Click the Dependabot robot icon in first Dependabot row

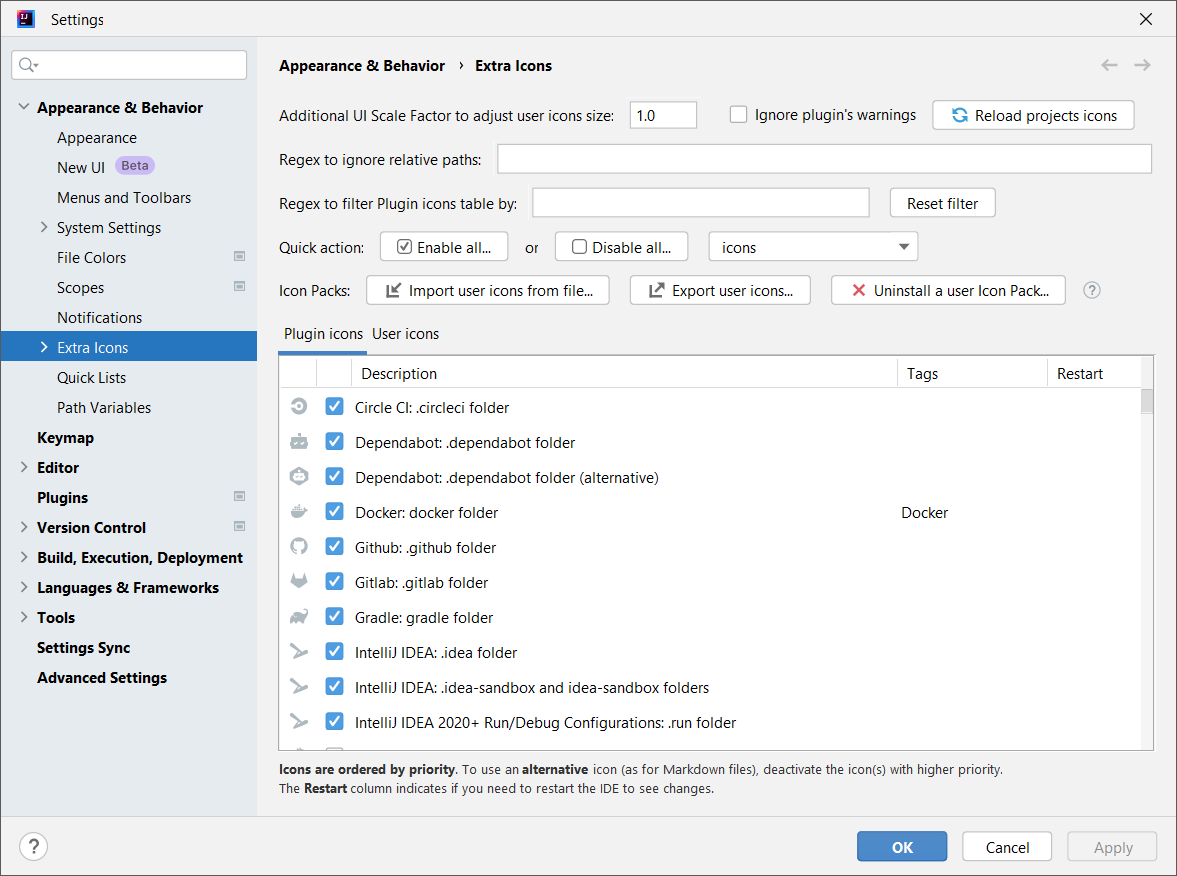pos(299,442)
